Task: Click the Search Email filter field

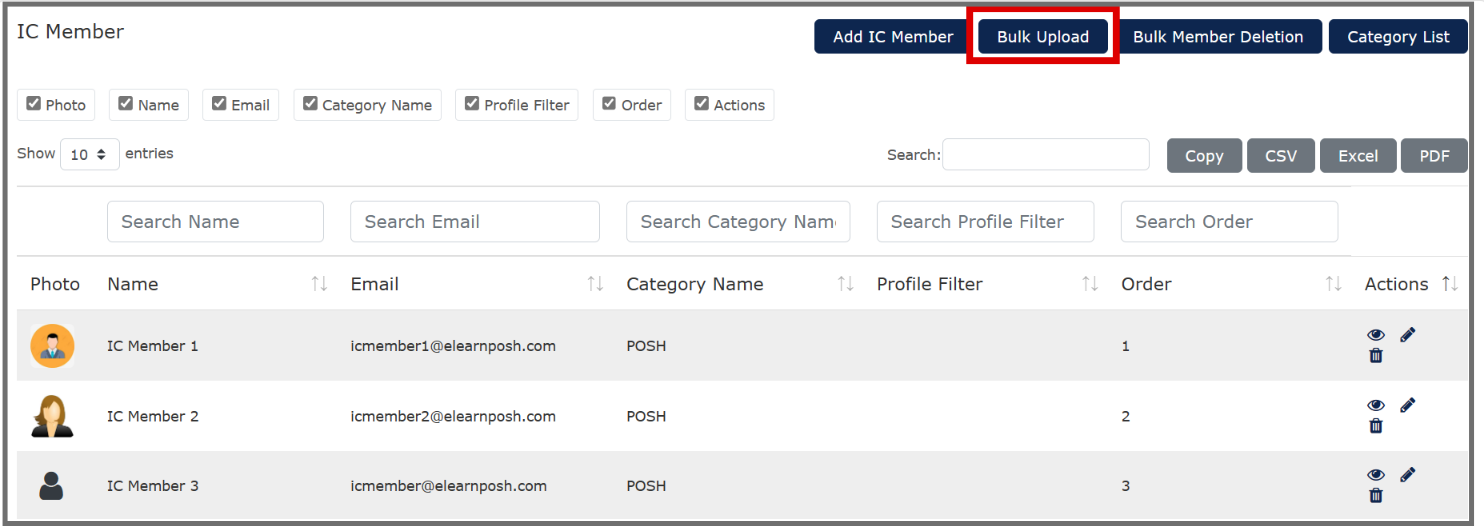Action: [474, 222]
